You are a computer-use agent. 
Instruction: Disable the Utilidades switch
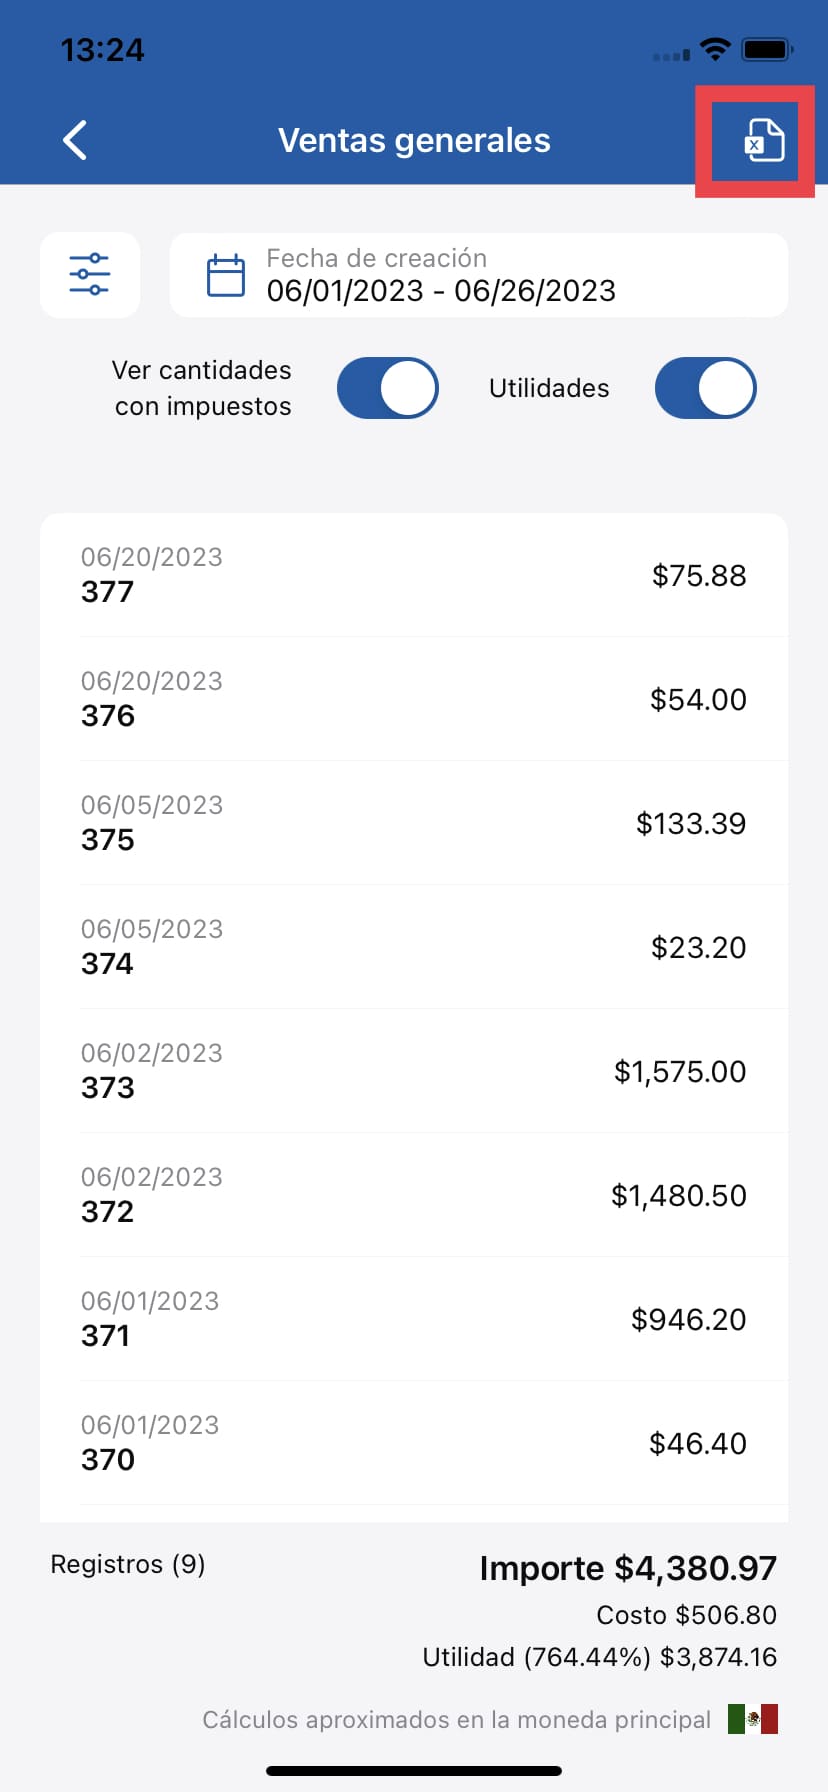point(705,388)
